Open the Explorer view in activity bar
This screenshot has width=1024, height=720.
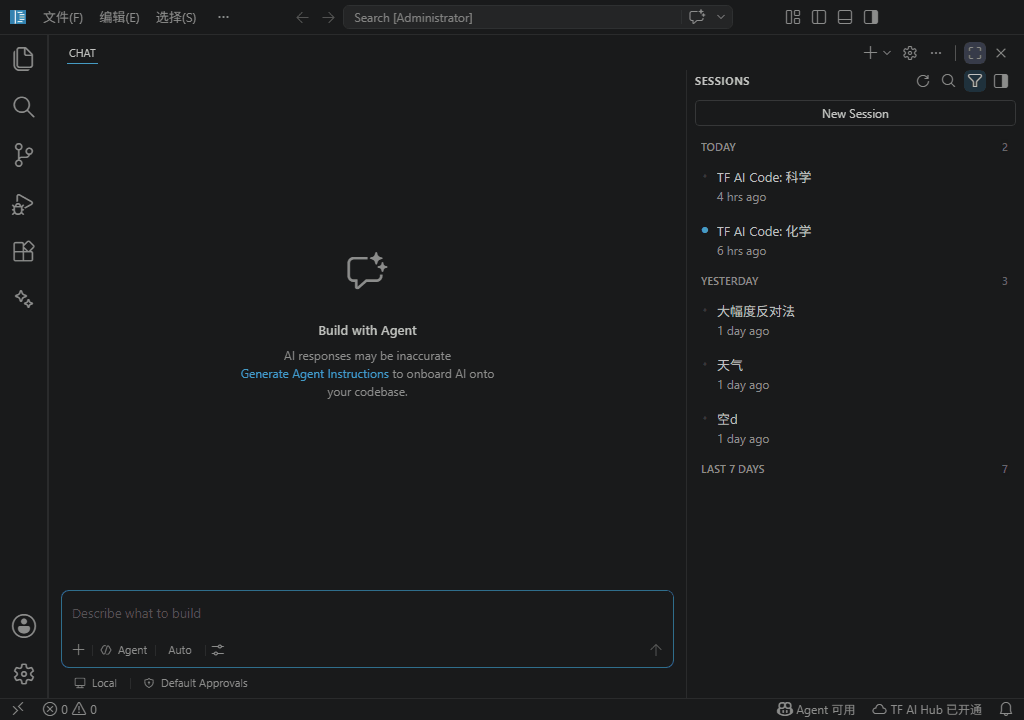[x=24, y=59]
